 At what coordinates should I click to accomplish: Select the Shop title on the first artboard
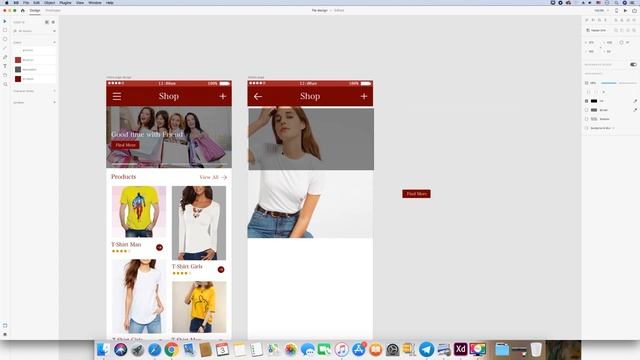(x=169, y=96)
